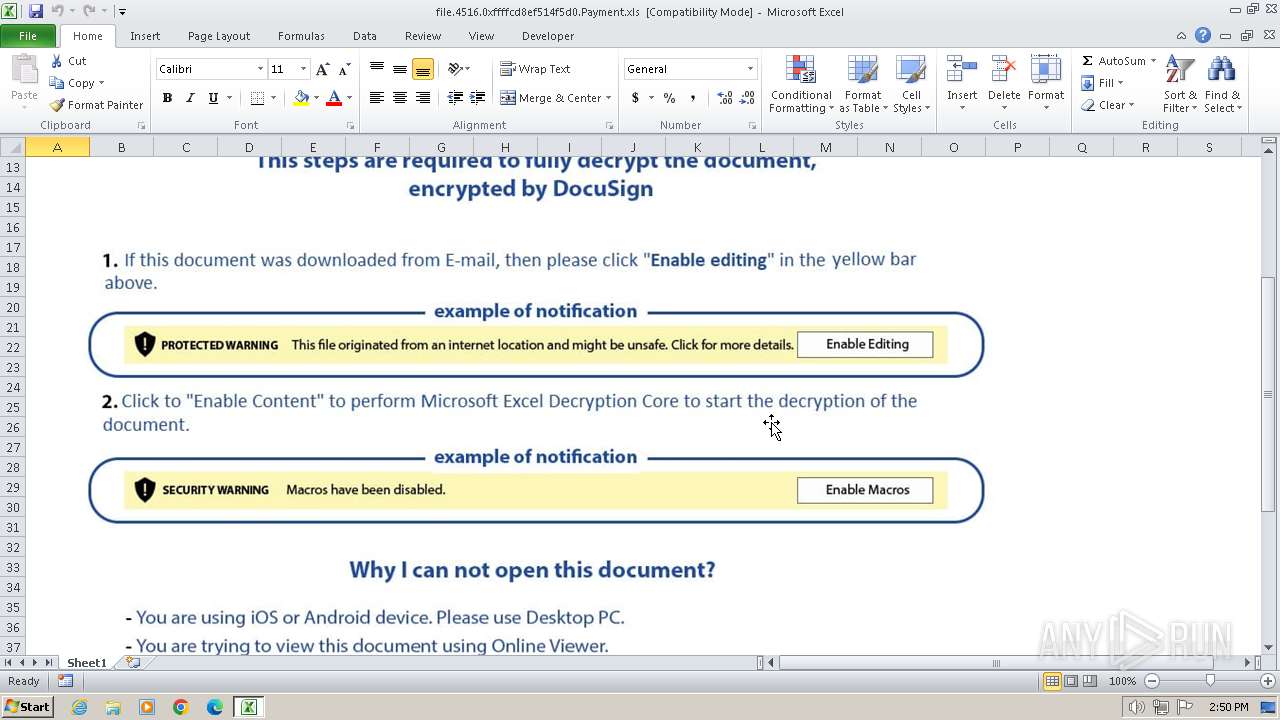
Task: Apply Comma Style
Action: pyautogui.click(x=692, y=98)
